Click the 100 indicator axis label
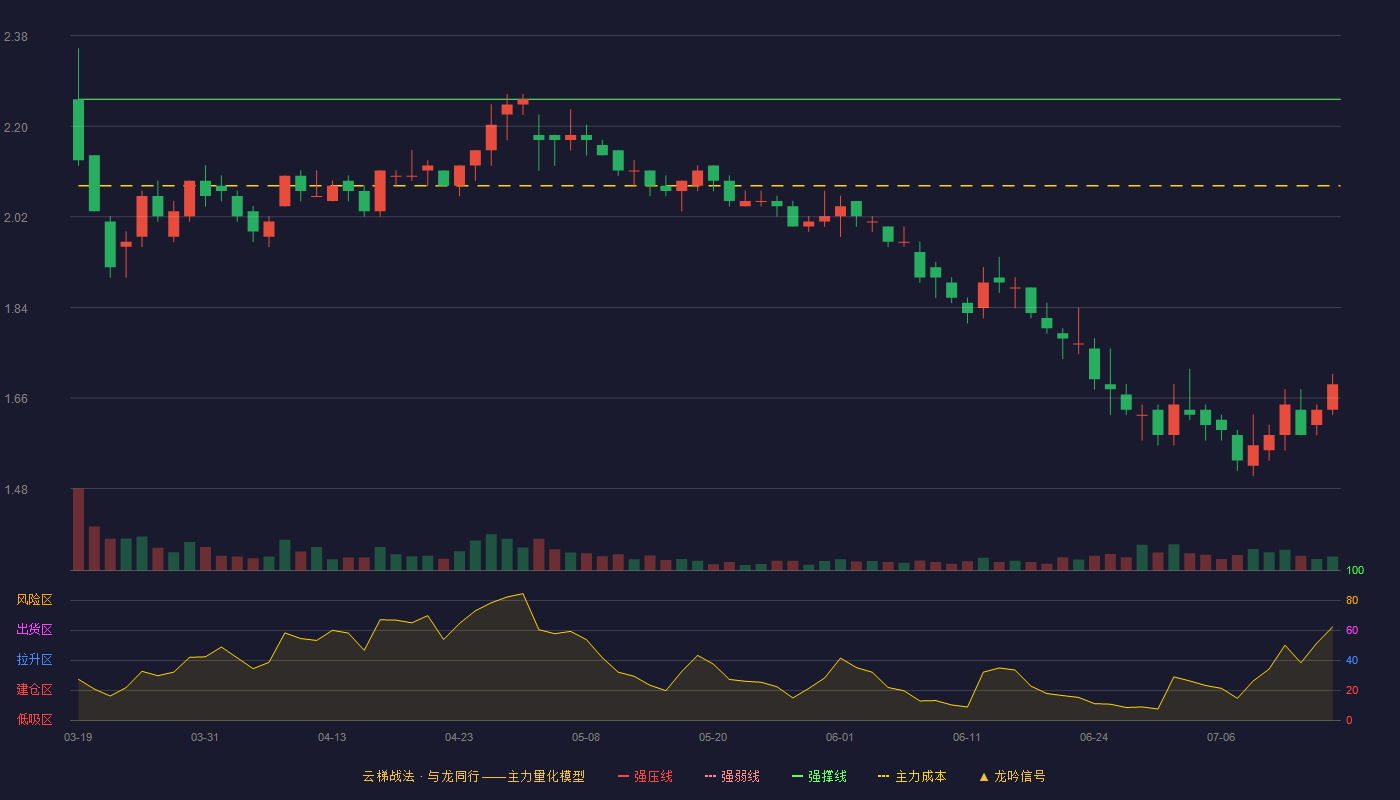The width and height of the screenshot is (1400, 800). 1355,570
